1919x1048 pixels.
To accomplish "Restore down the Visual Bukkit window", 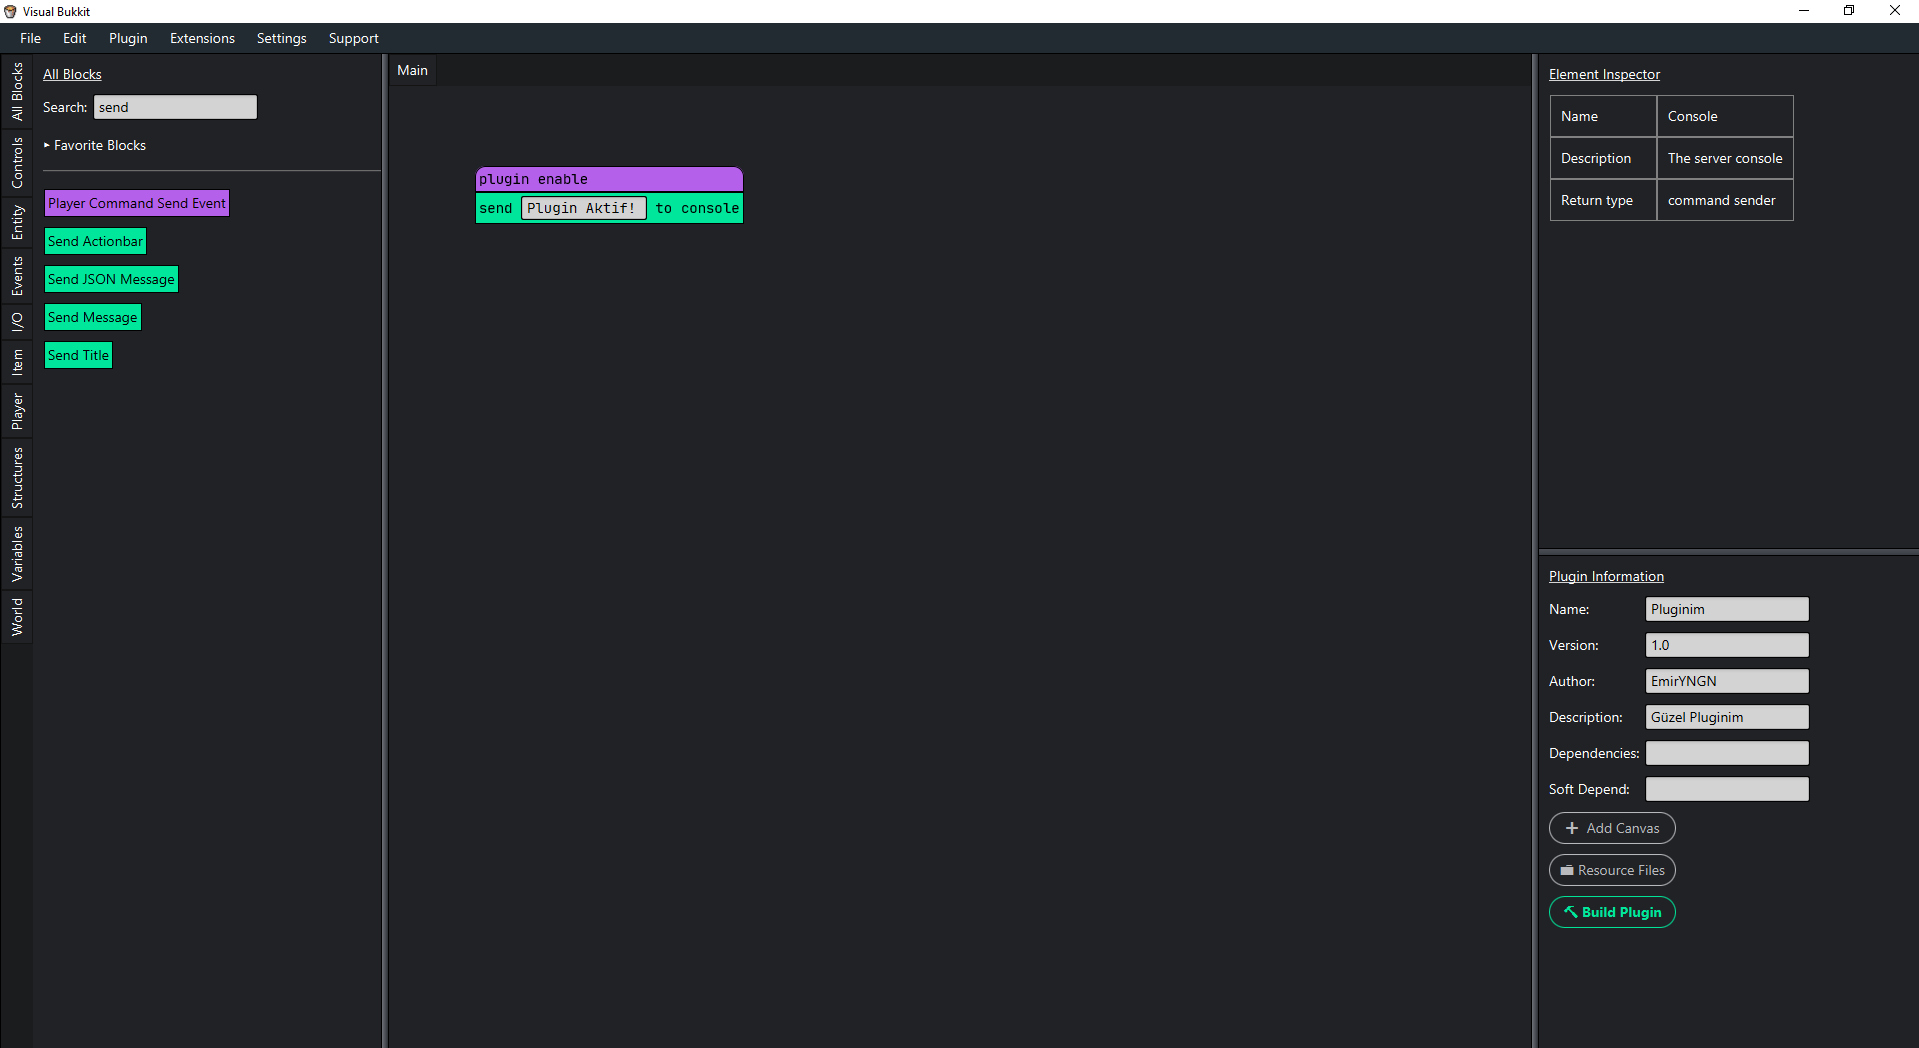I will [x=1849, y=11].
